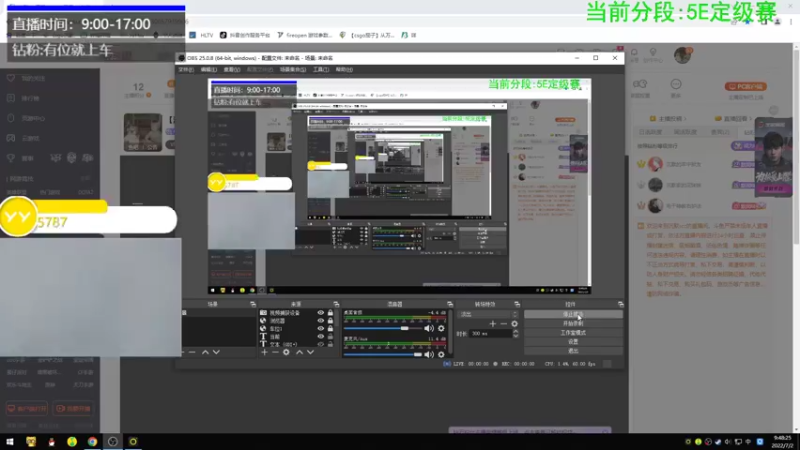Remove the selected source with the minus icon
Viewport: 800px width, 450px height.
tap(275, 352)
